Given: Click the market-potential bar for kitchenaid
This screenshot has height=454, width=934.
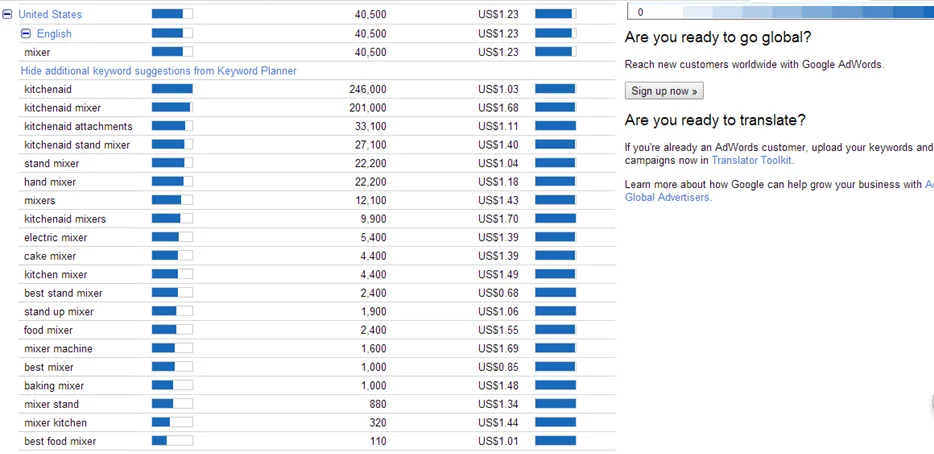Looking at the screenshot, I should point(172,89).
